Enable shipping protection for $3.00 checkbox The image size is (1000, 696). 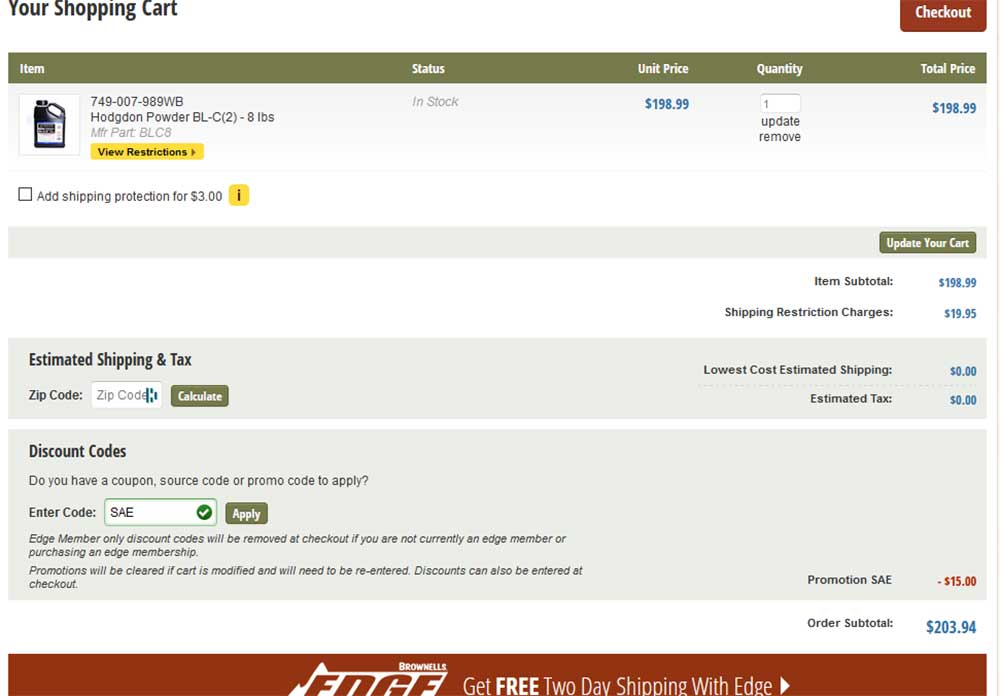tap(25, 194)
